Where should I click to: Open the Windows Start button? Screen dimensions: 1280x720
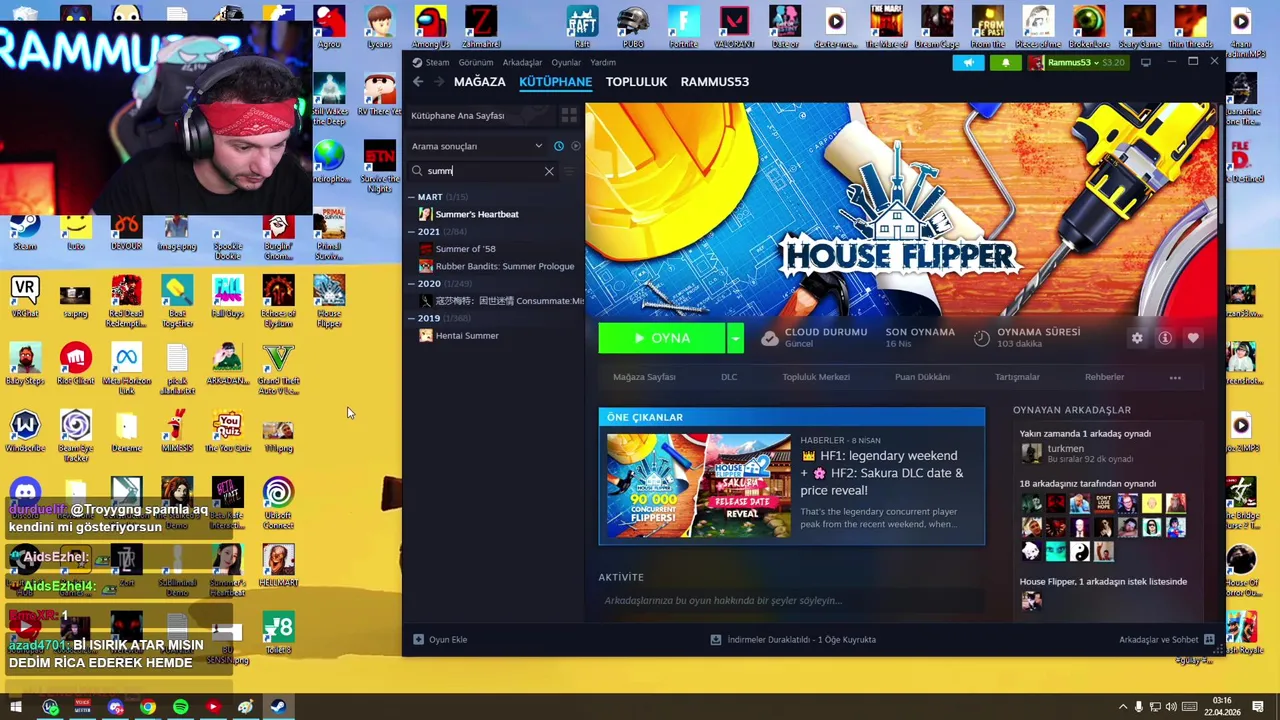tap(16, 707)
